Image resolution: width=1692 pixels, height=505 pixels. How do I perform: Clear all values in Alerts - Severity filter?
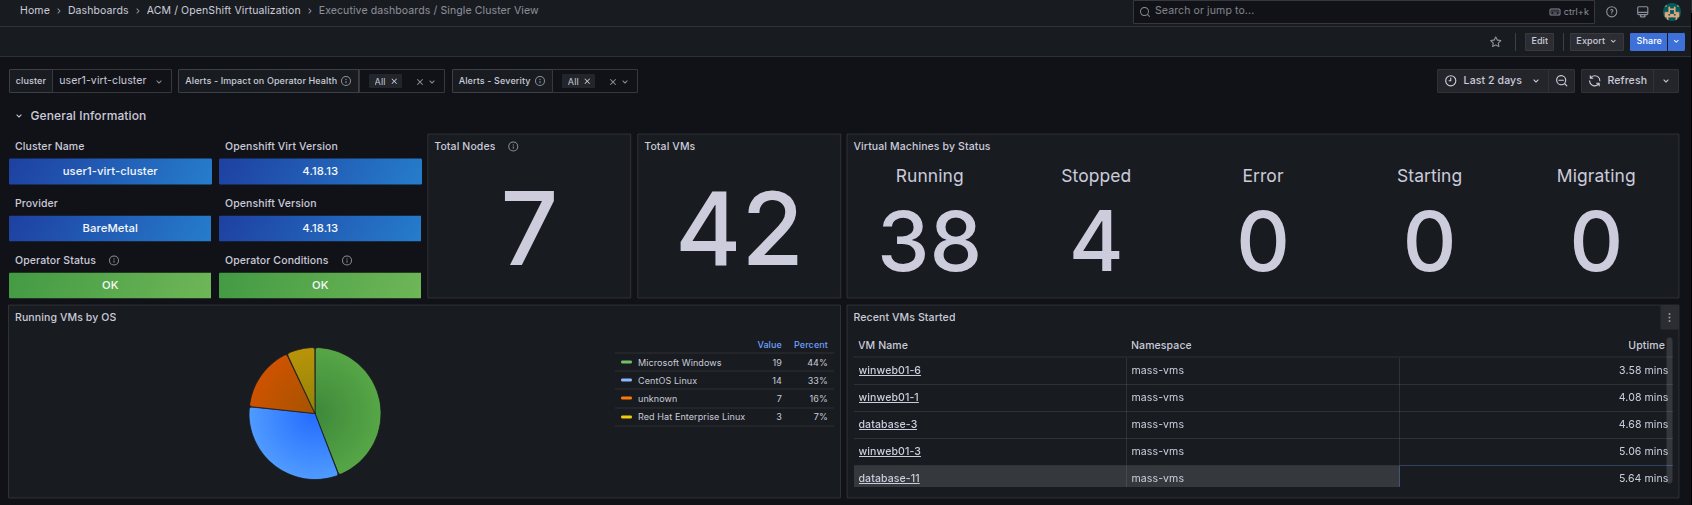coord(613,82)
